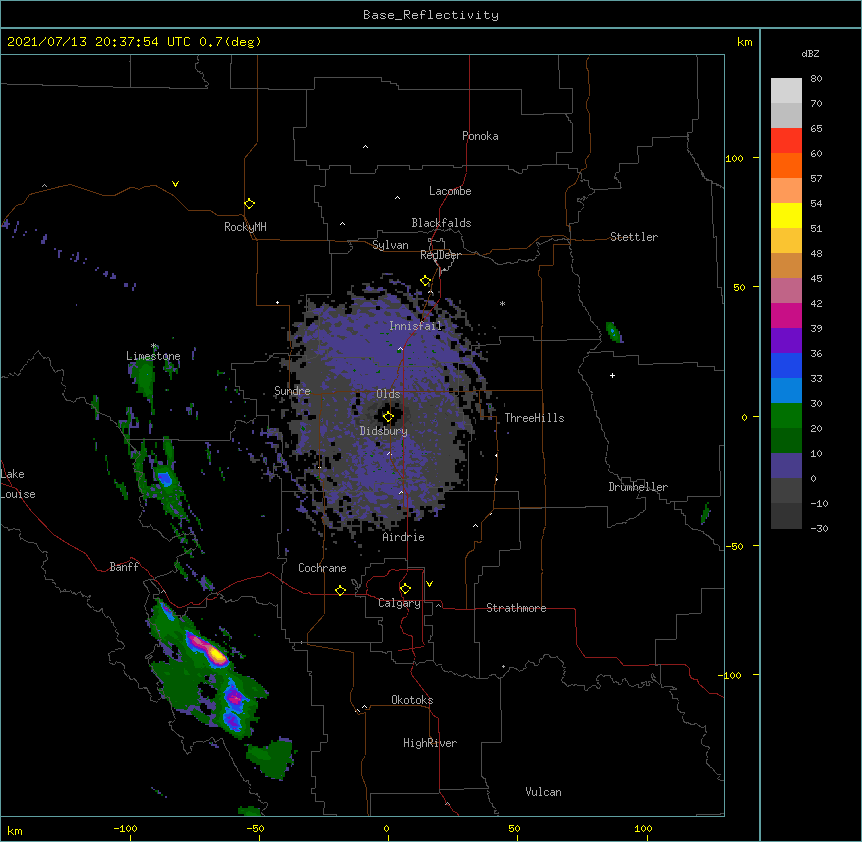Select the orange 57–60 dBZ legend swatch

tap(786, 165)
